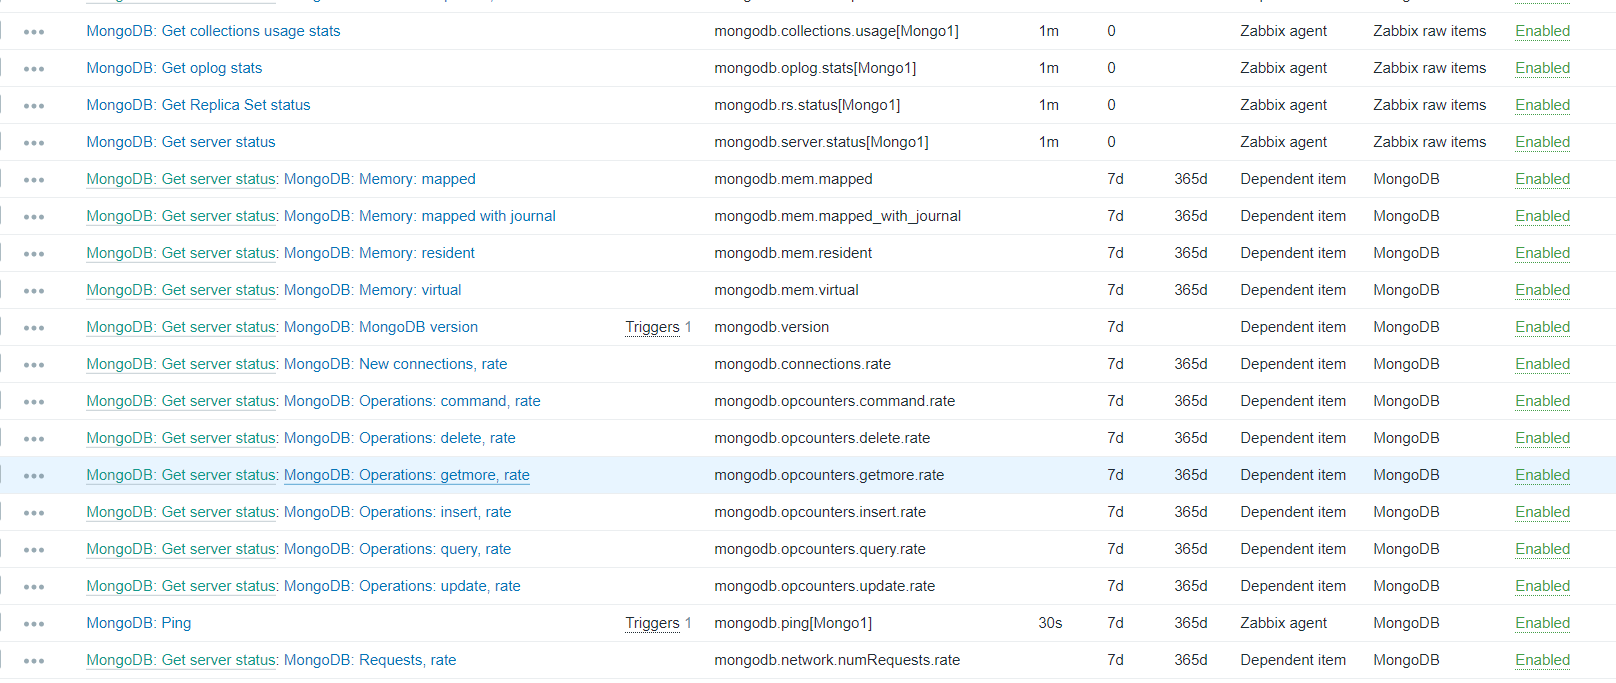Select key text mongodb.rs.status[Mongo1]
The image size is (1616, 683).
click(x=807, y=105)
